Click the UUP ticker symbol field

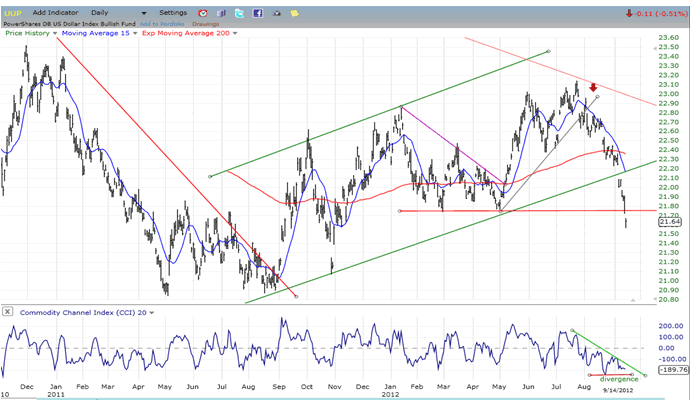(14, 13)
